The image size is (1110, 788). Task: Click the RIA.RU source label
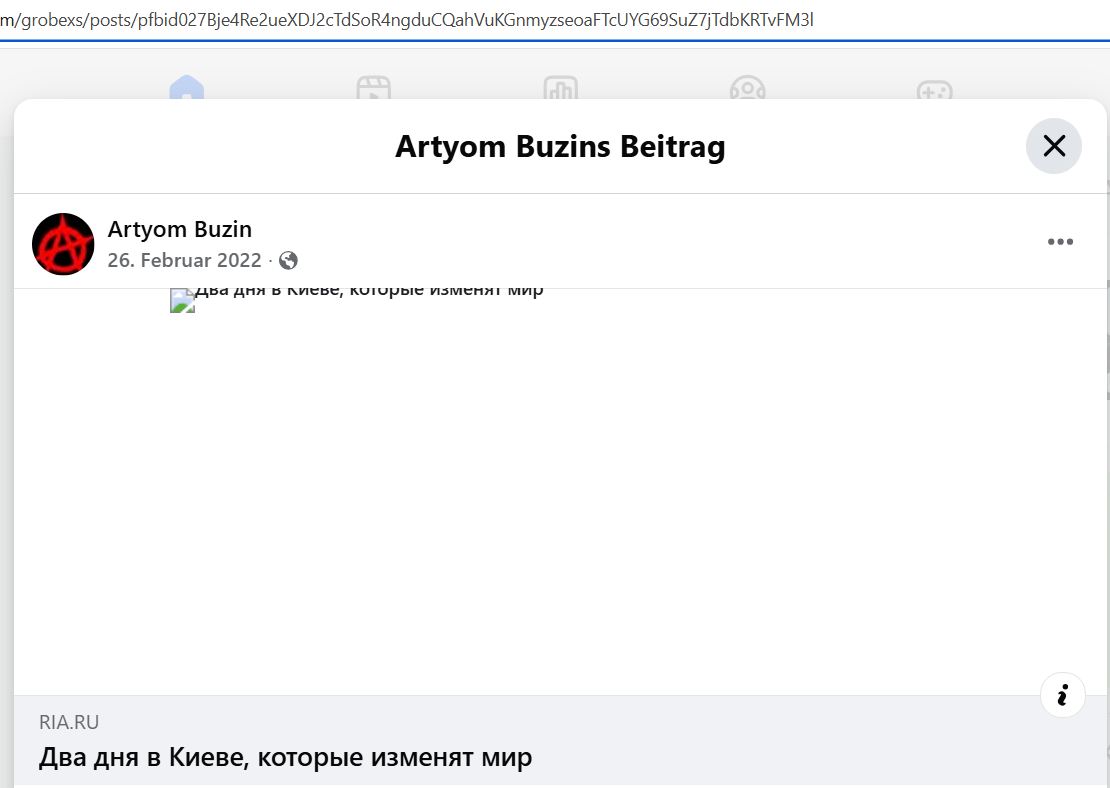pos(69,721)
